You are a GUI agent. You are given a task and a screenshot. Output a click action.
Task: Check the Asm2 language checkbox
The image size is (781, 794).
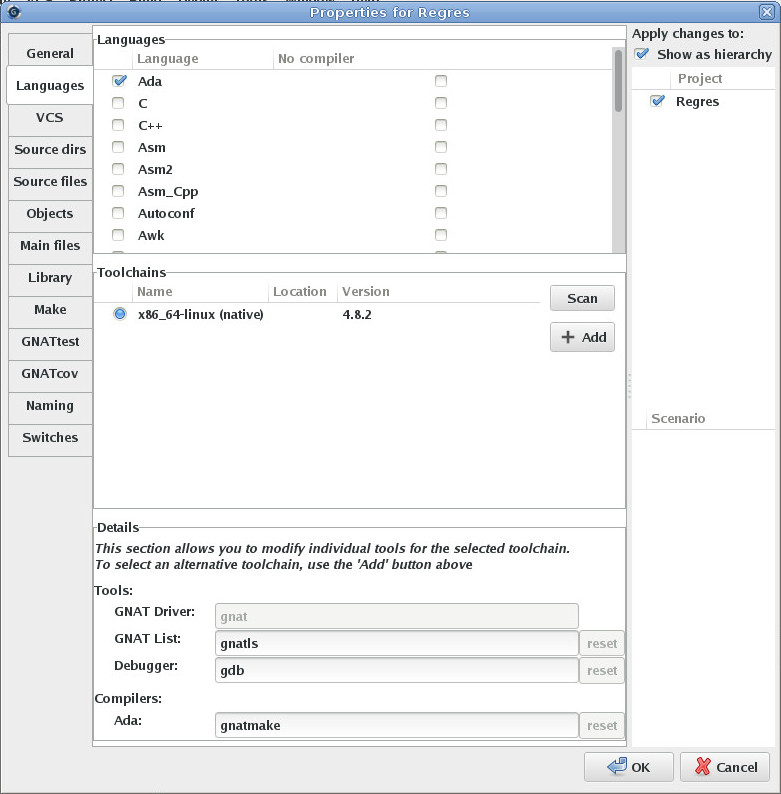[x=118, y=169]
